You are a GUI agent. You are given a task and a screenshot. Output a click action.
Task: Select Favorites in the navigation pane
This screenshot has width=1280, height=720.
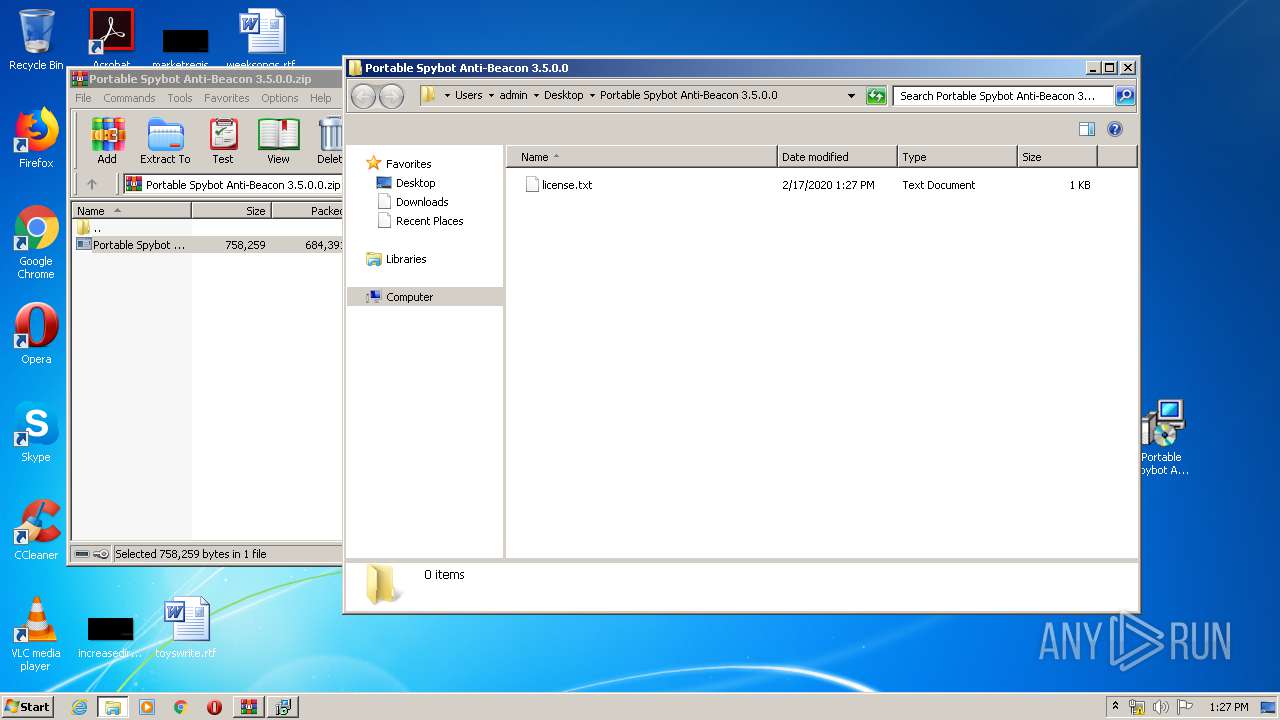[408, 164]
